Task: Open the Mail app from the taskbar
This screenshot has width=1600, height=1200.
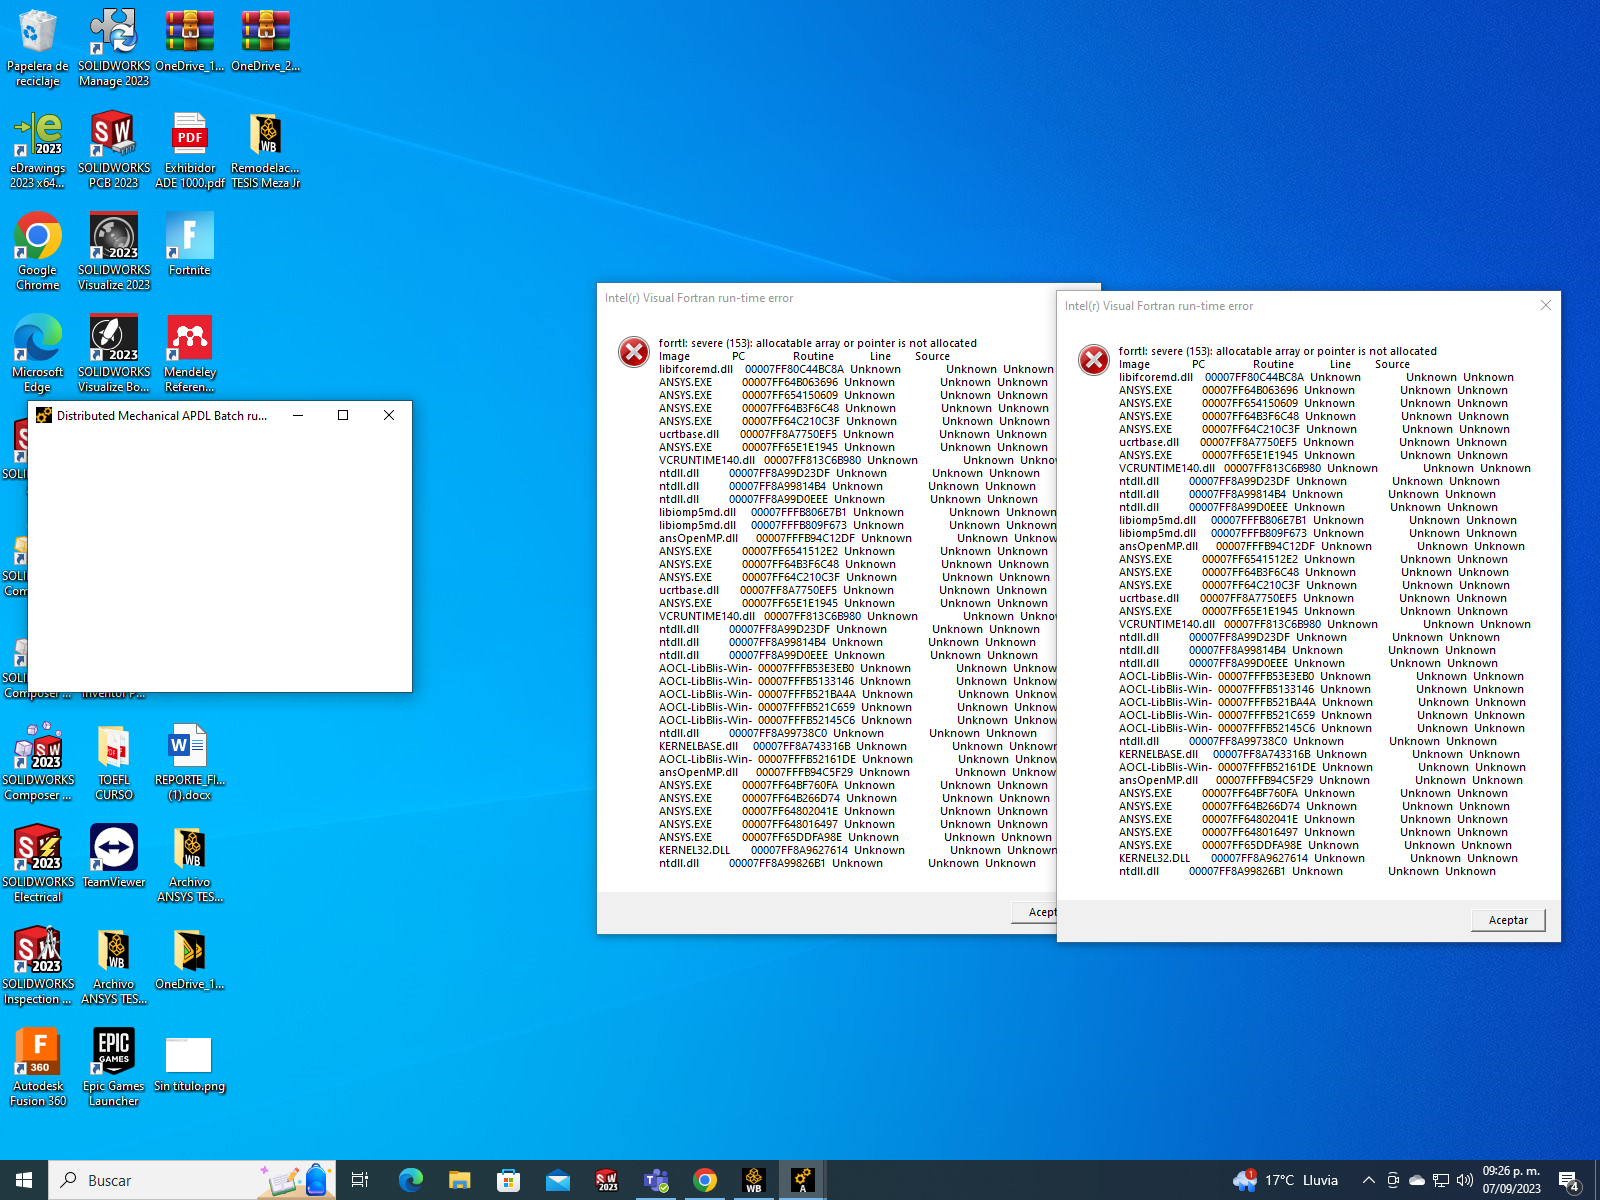Action: coord(557,1180)
